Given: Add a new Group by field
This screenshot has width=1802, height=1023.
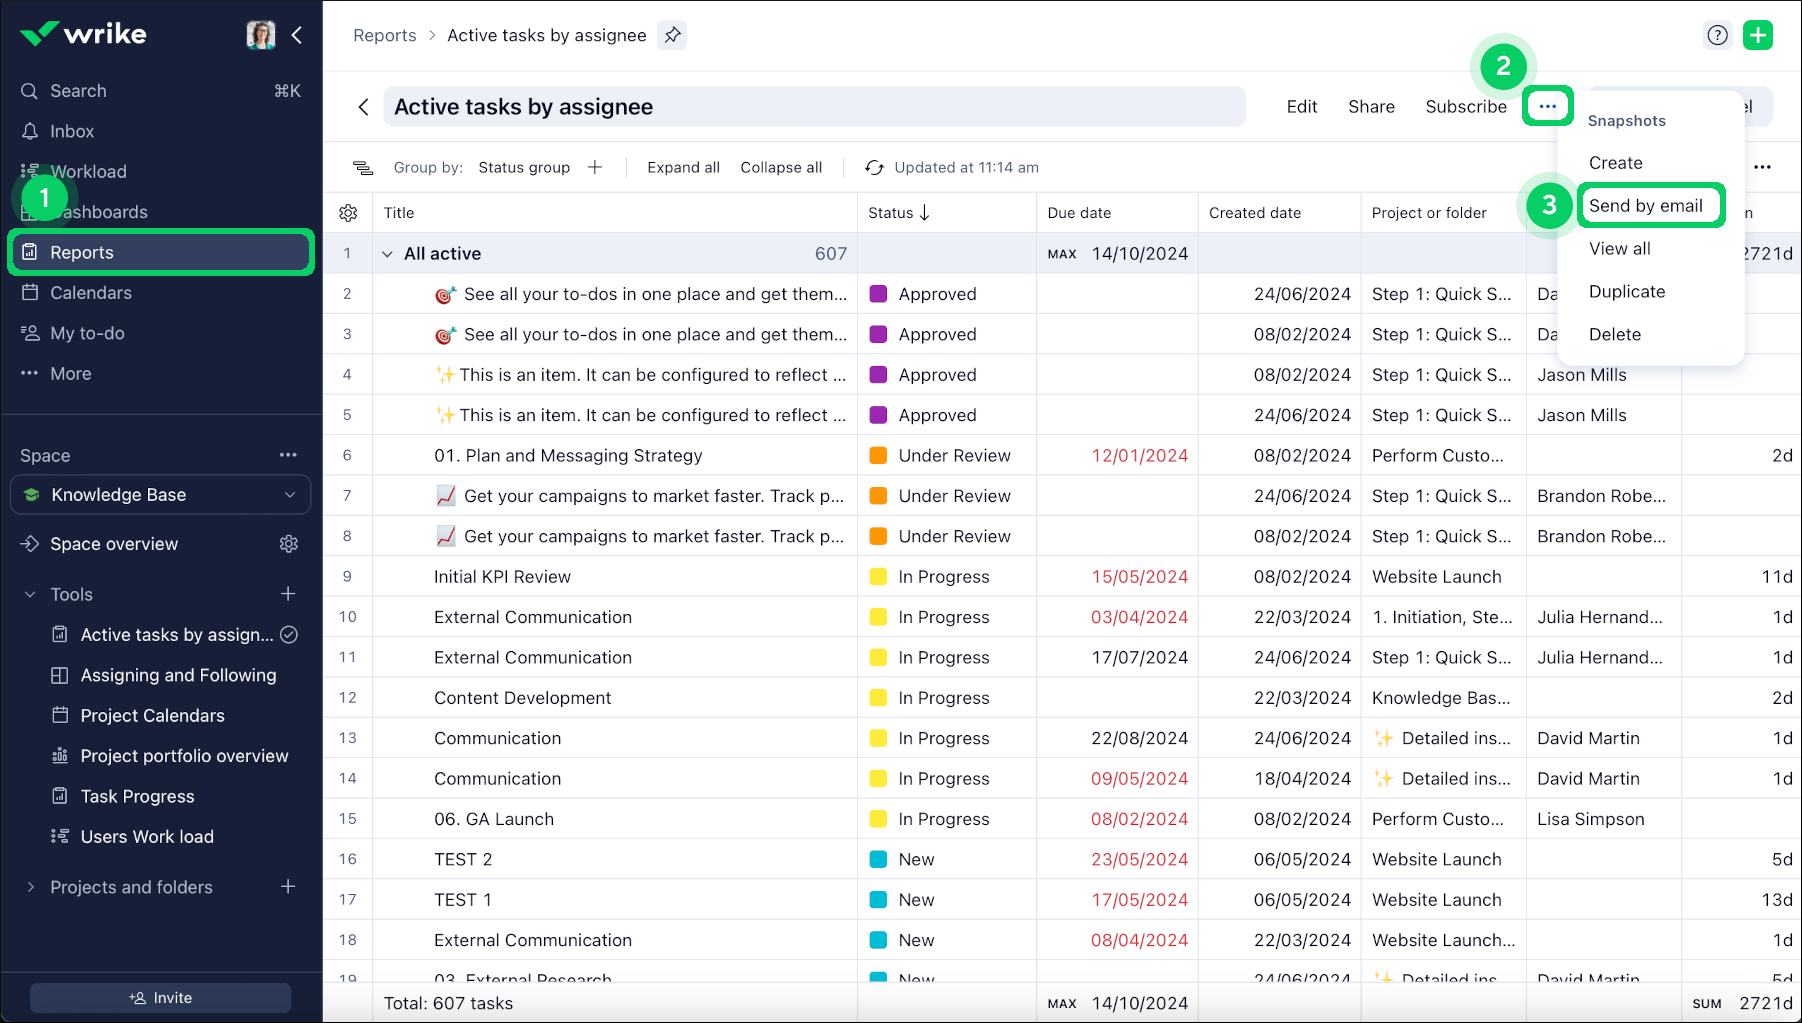Looking at the screenshot, I should point(594,167).
